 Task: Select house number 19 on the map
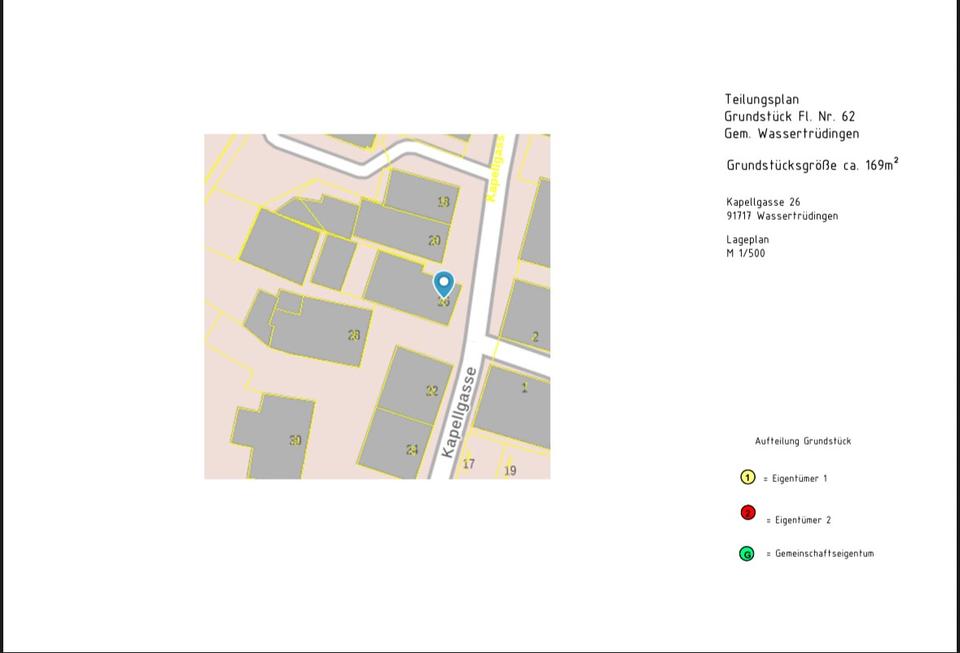tap(510, 470)
